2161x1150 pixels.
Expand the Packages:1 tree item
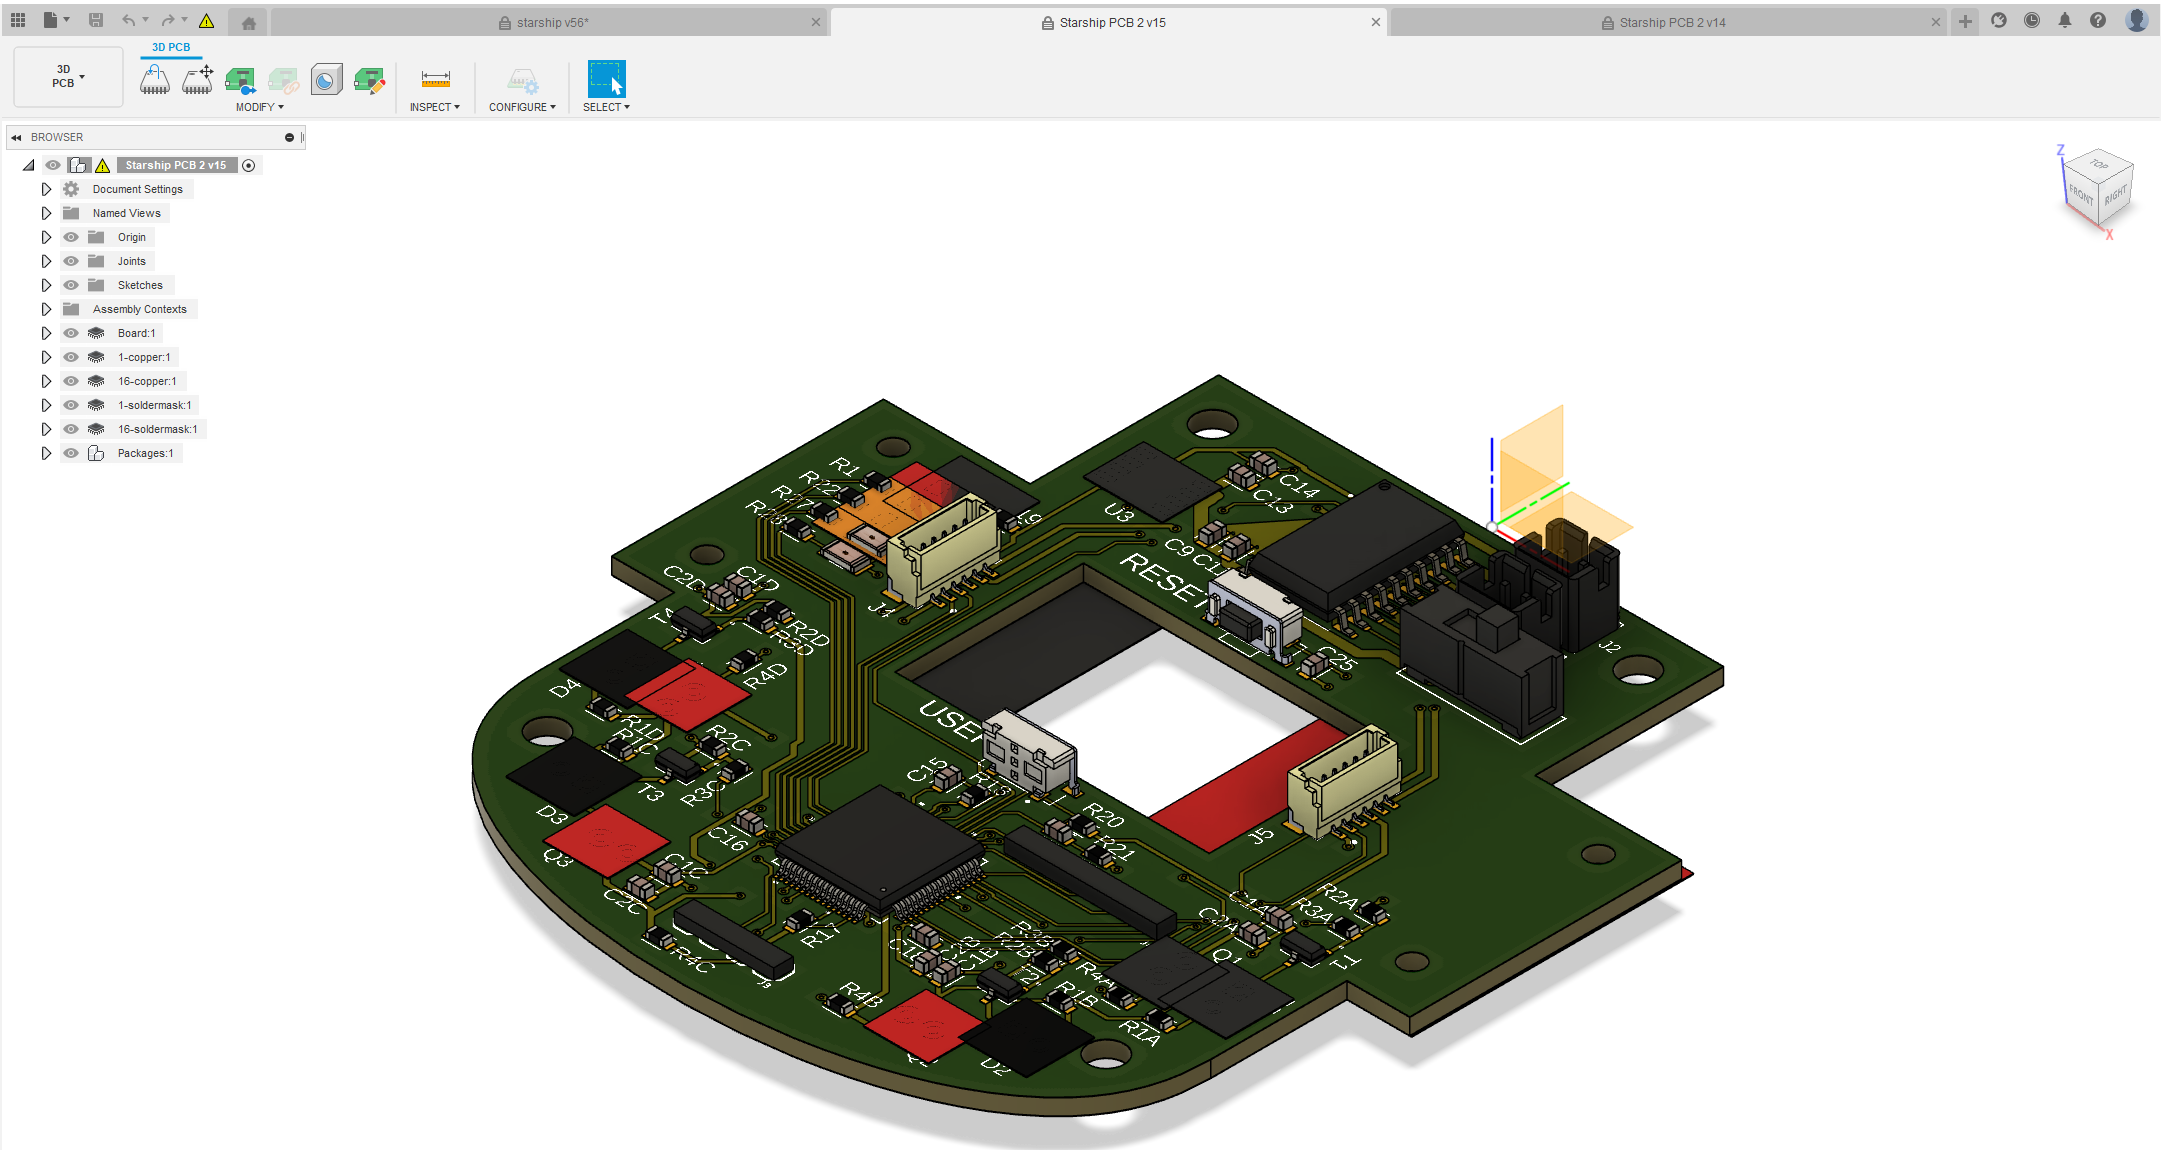click(46, 453)
